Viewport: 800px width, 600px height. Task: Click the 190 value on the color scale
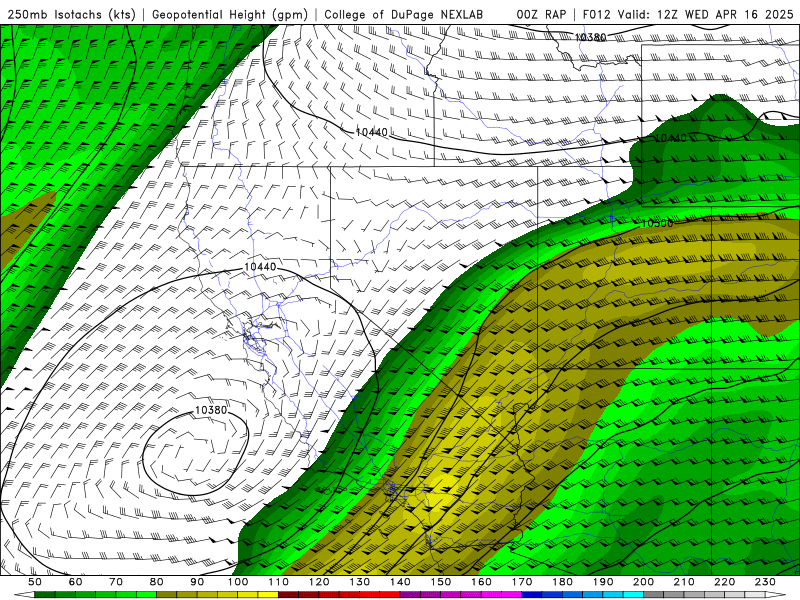(603, 582)
